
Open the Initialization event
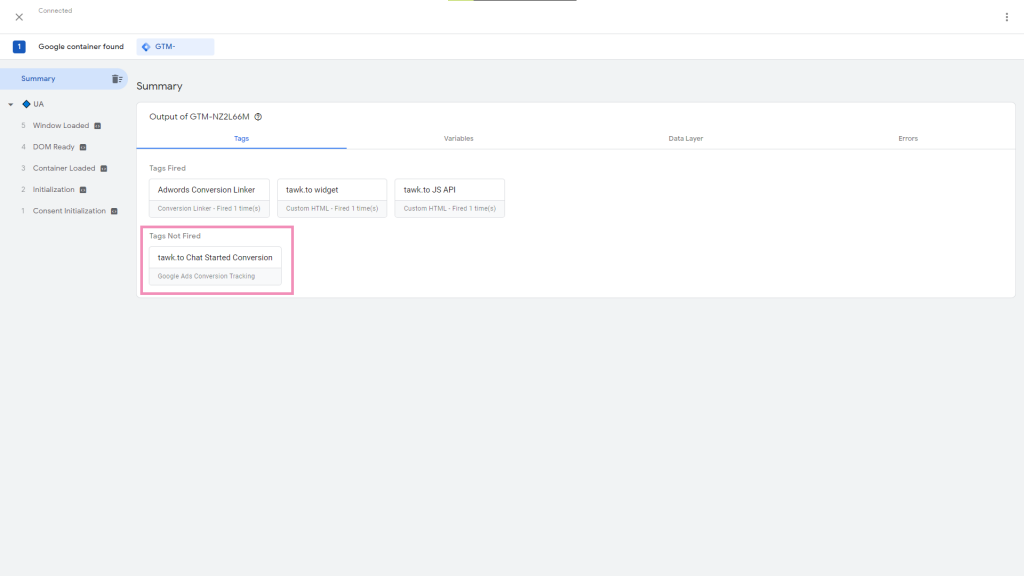coord(54,189)
